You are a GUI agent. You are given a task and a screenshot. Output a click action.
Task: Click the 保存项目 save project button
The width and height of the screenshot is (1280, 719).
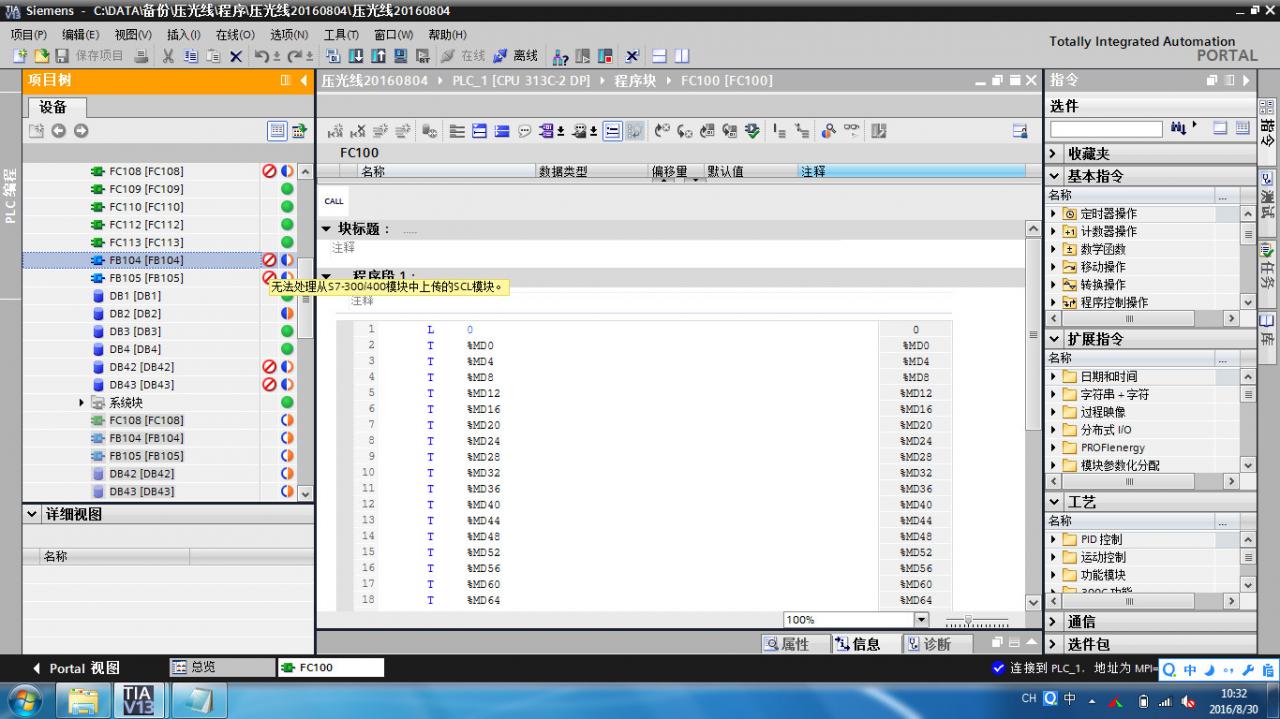click(x=90, y=56)
